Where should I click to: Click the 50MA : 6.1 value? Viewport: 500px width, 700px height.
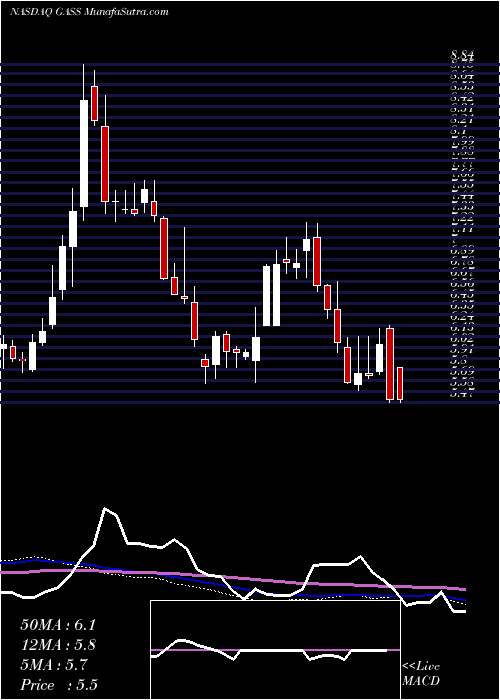58,625
